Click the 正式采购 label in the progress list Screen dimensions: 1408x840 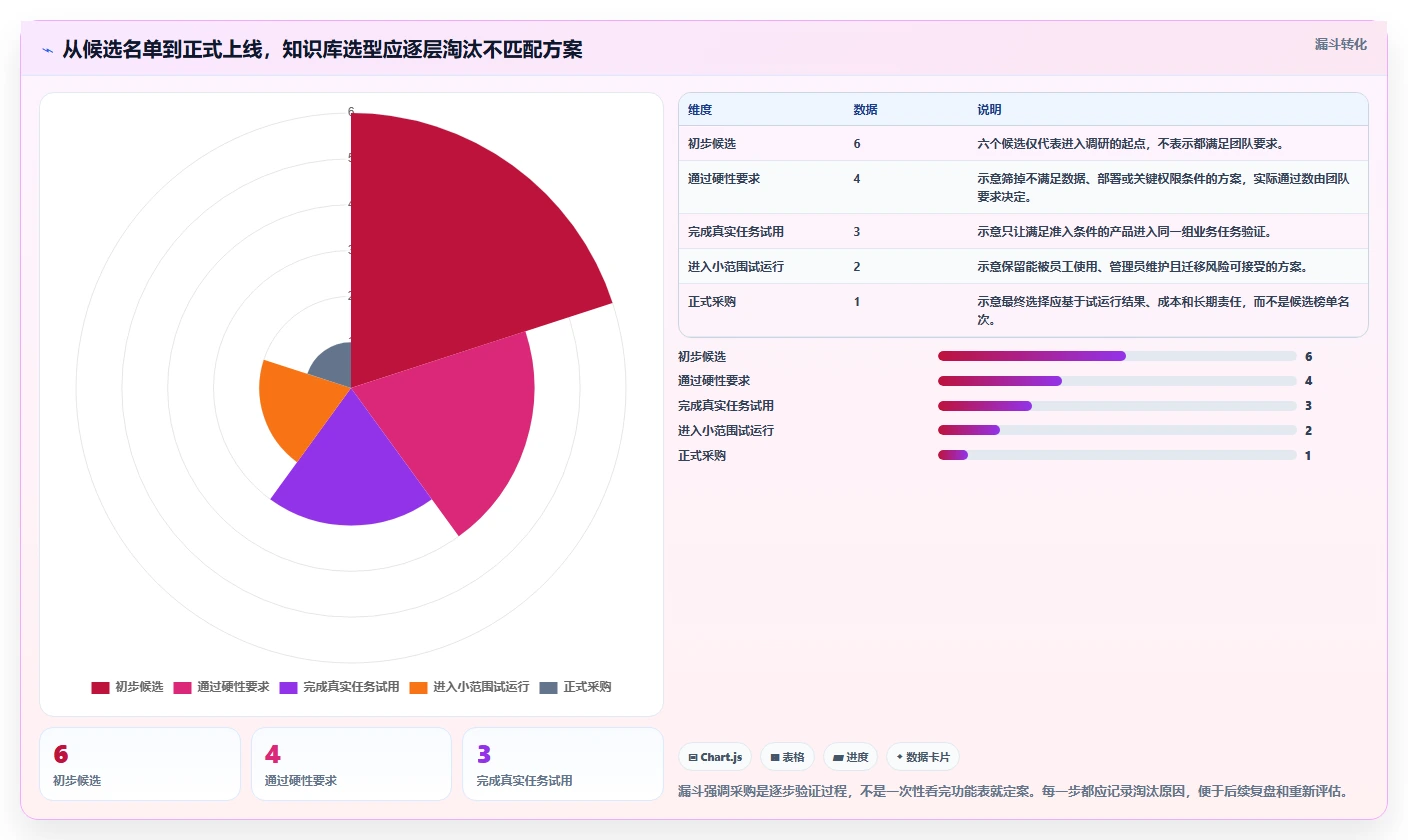702,456
